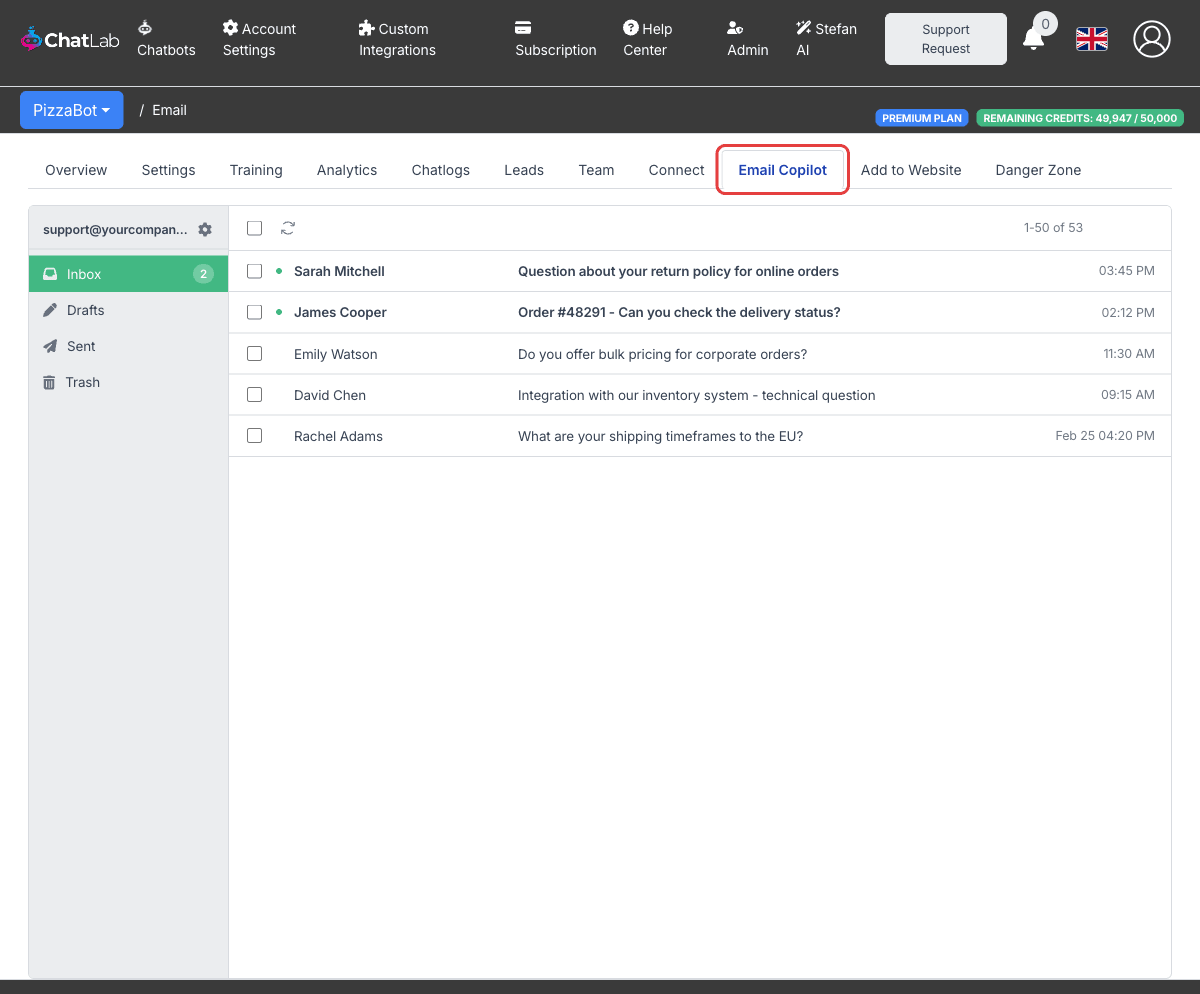The height and width of the screenshot is (994, 1200).
Task: Open mailbox settings gear icon
Action: pos(205,229)
